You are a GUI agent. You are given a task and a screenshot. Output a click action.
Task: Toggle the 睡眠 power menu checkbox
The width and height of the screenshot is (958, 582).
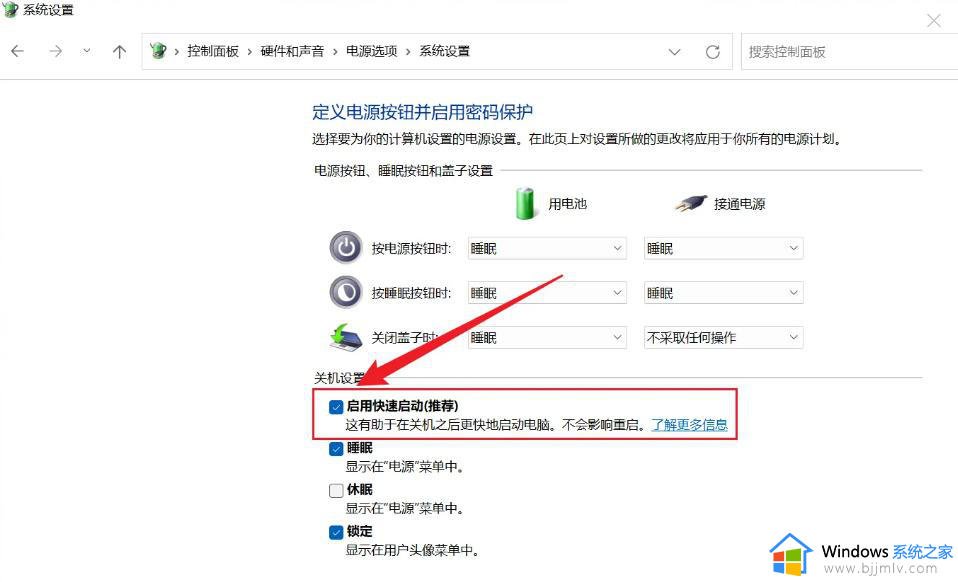click(336, 449)
